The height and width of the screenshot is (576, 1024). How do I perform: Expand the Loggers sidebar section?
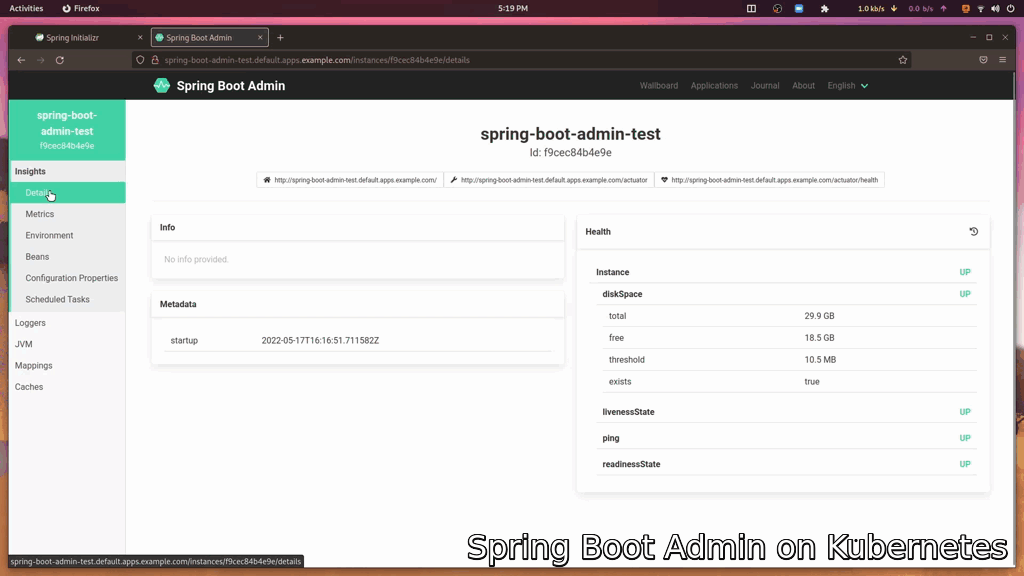coord(30,323)
